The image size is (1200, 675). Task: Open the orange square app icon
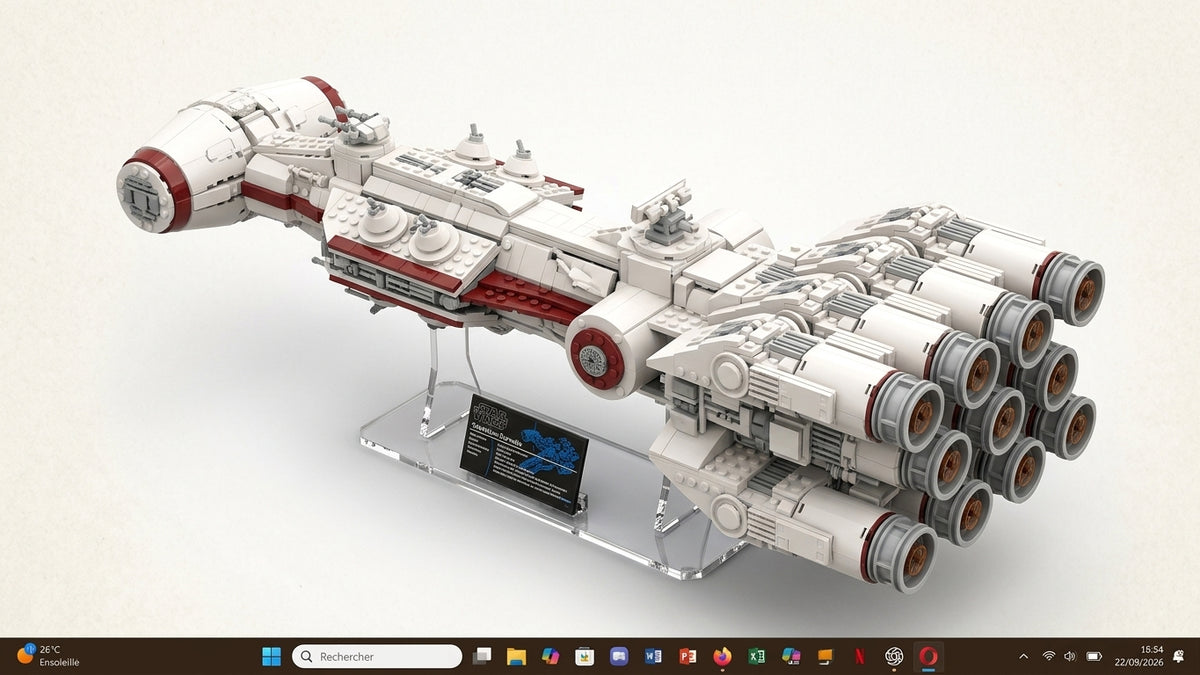pos(825,656)
